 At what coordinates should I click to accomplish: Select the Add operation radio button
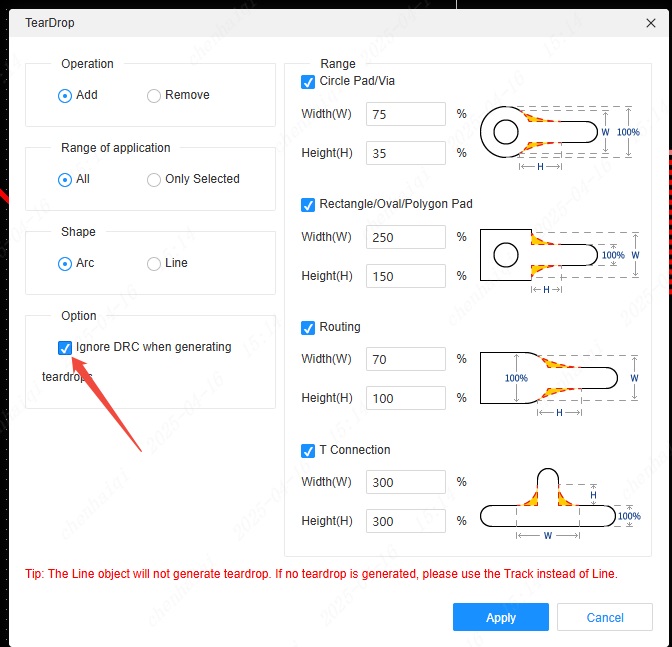[66, 95]
